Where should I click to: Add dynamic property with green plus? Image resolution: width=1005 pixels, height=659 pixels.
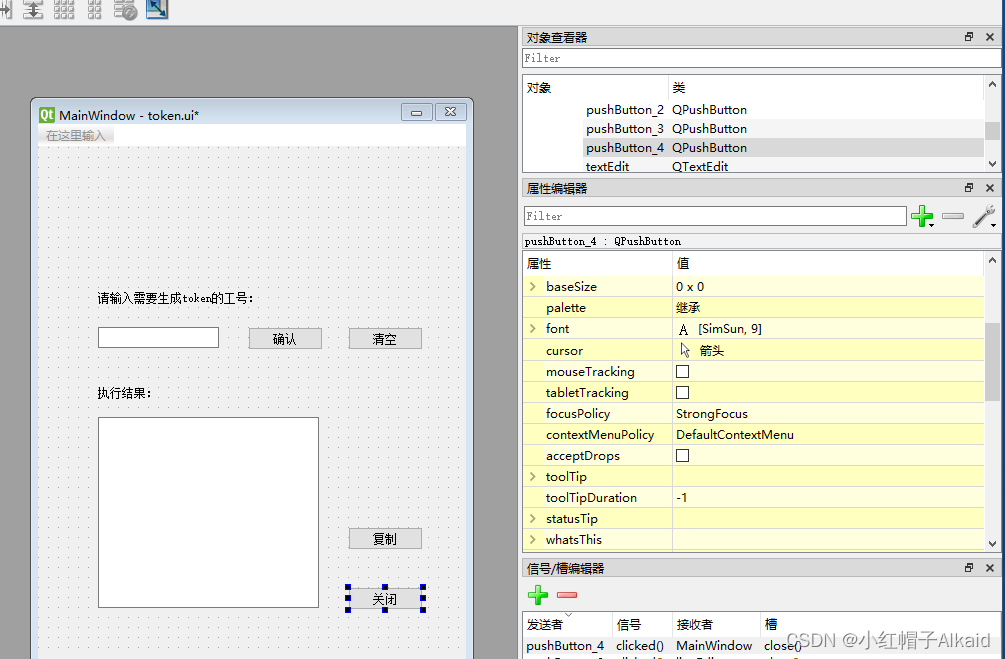[x=922, y=216]
